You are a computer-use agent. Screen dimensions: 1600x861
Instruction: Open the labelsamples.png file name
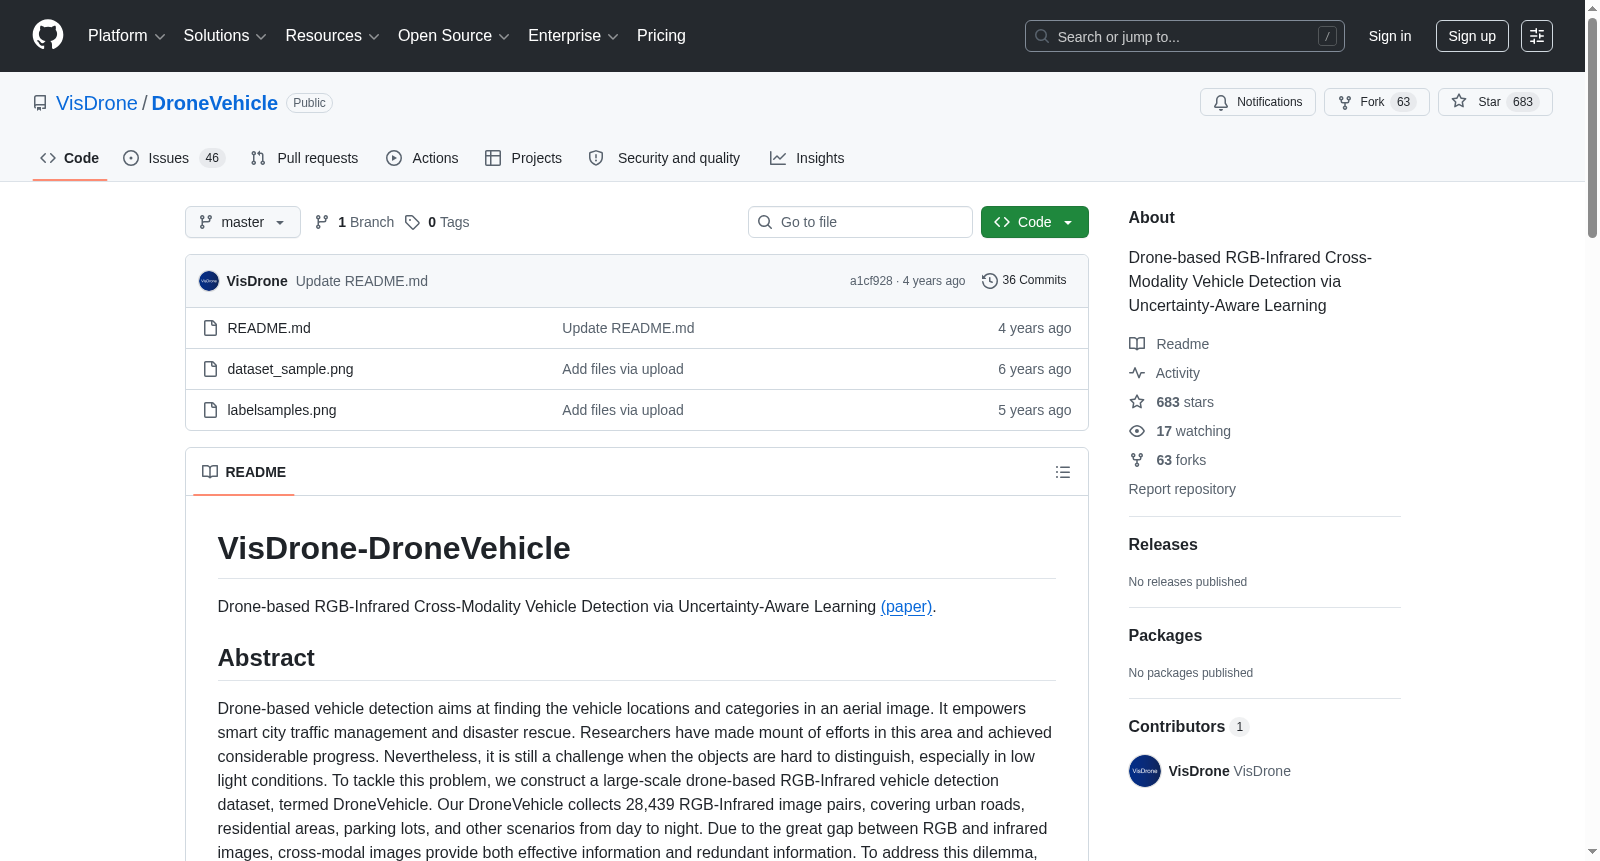pyautogui.click(x=282, y=410)
